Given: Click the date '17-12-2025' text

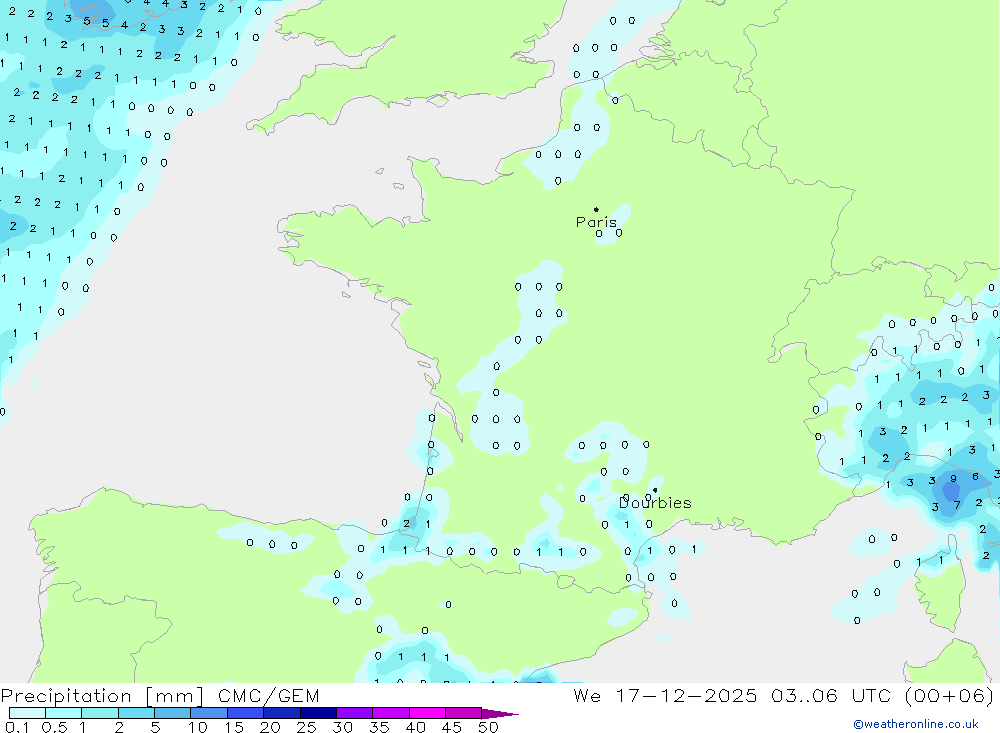Looking at the screenshot, I should [686, 695].
